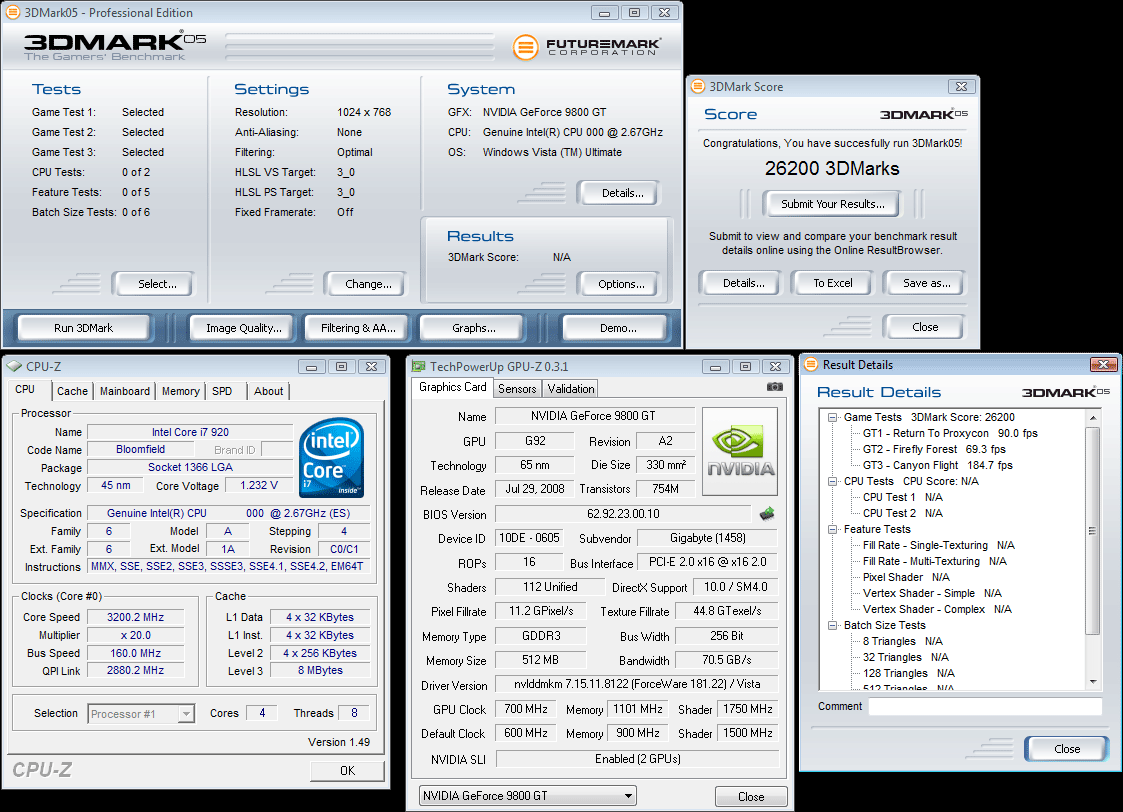The width and height of the screenshot is (1123, 812).
Task: Click the '26200 3DMarks' score text
Action: coord(832,168)
